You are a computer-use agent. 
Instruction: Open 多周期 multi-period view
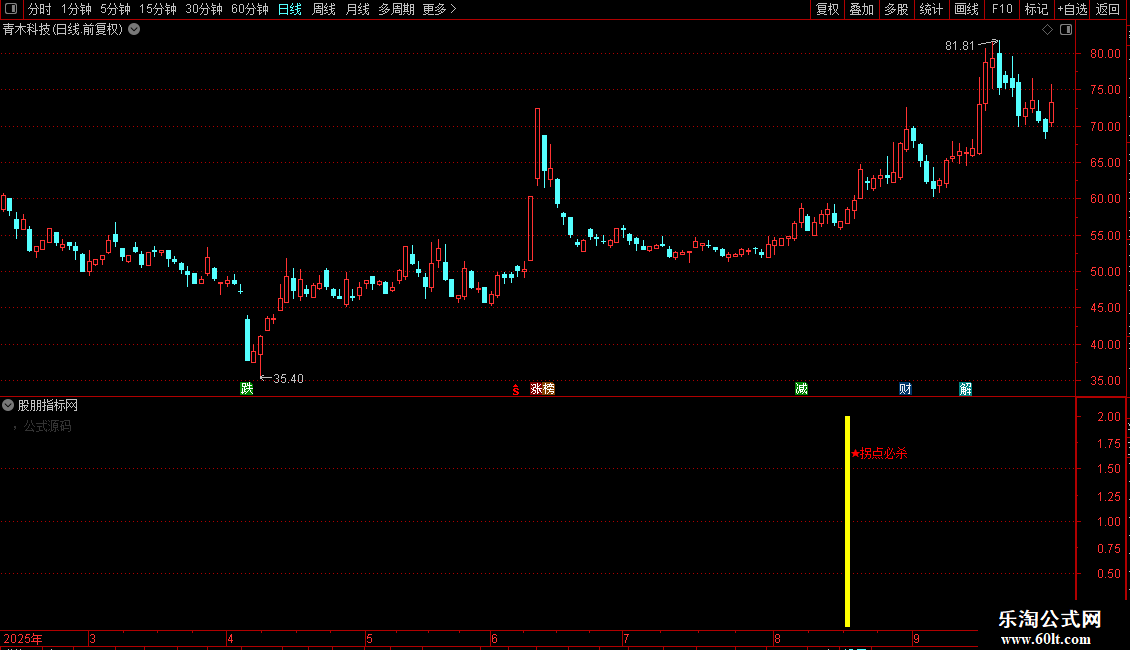396,9
